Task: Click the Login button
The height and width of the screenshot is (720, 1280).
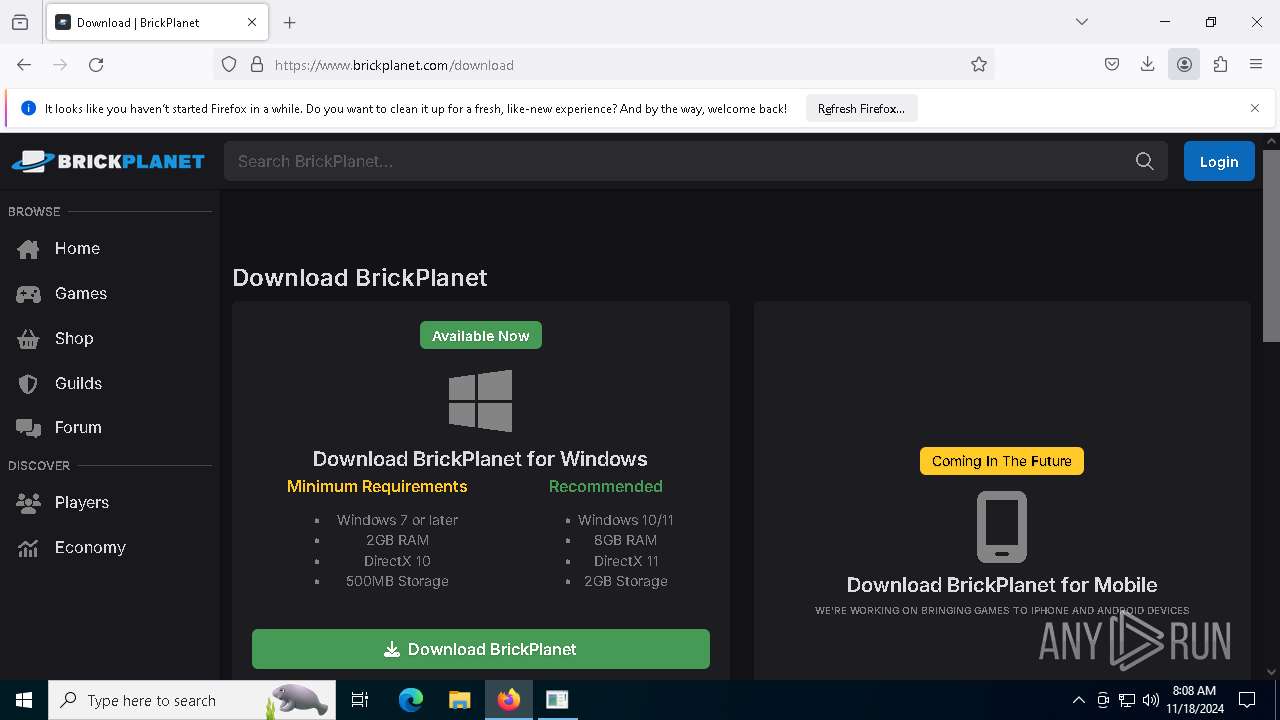Action: pos(1219,161)
